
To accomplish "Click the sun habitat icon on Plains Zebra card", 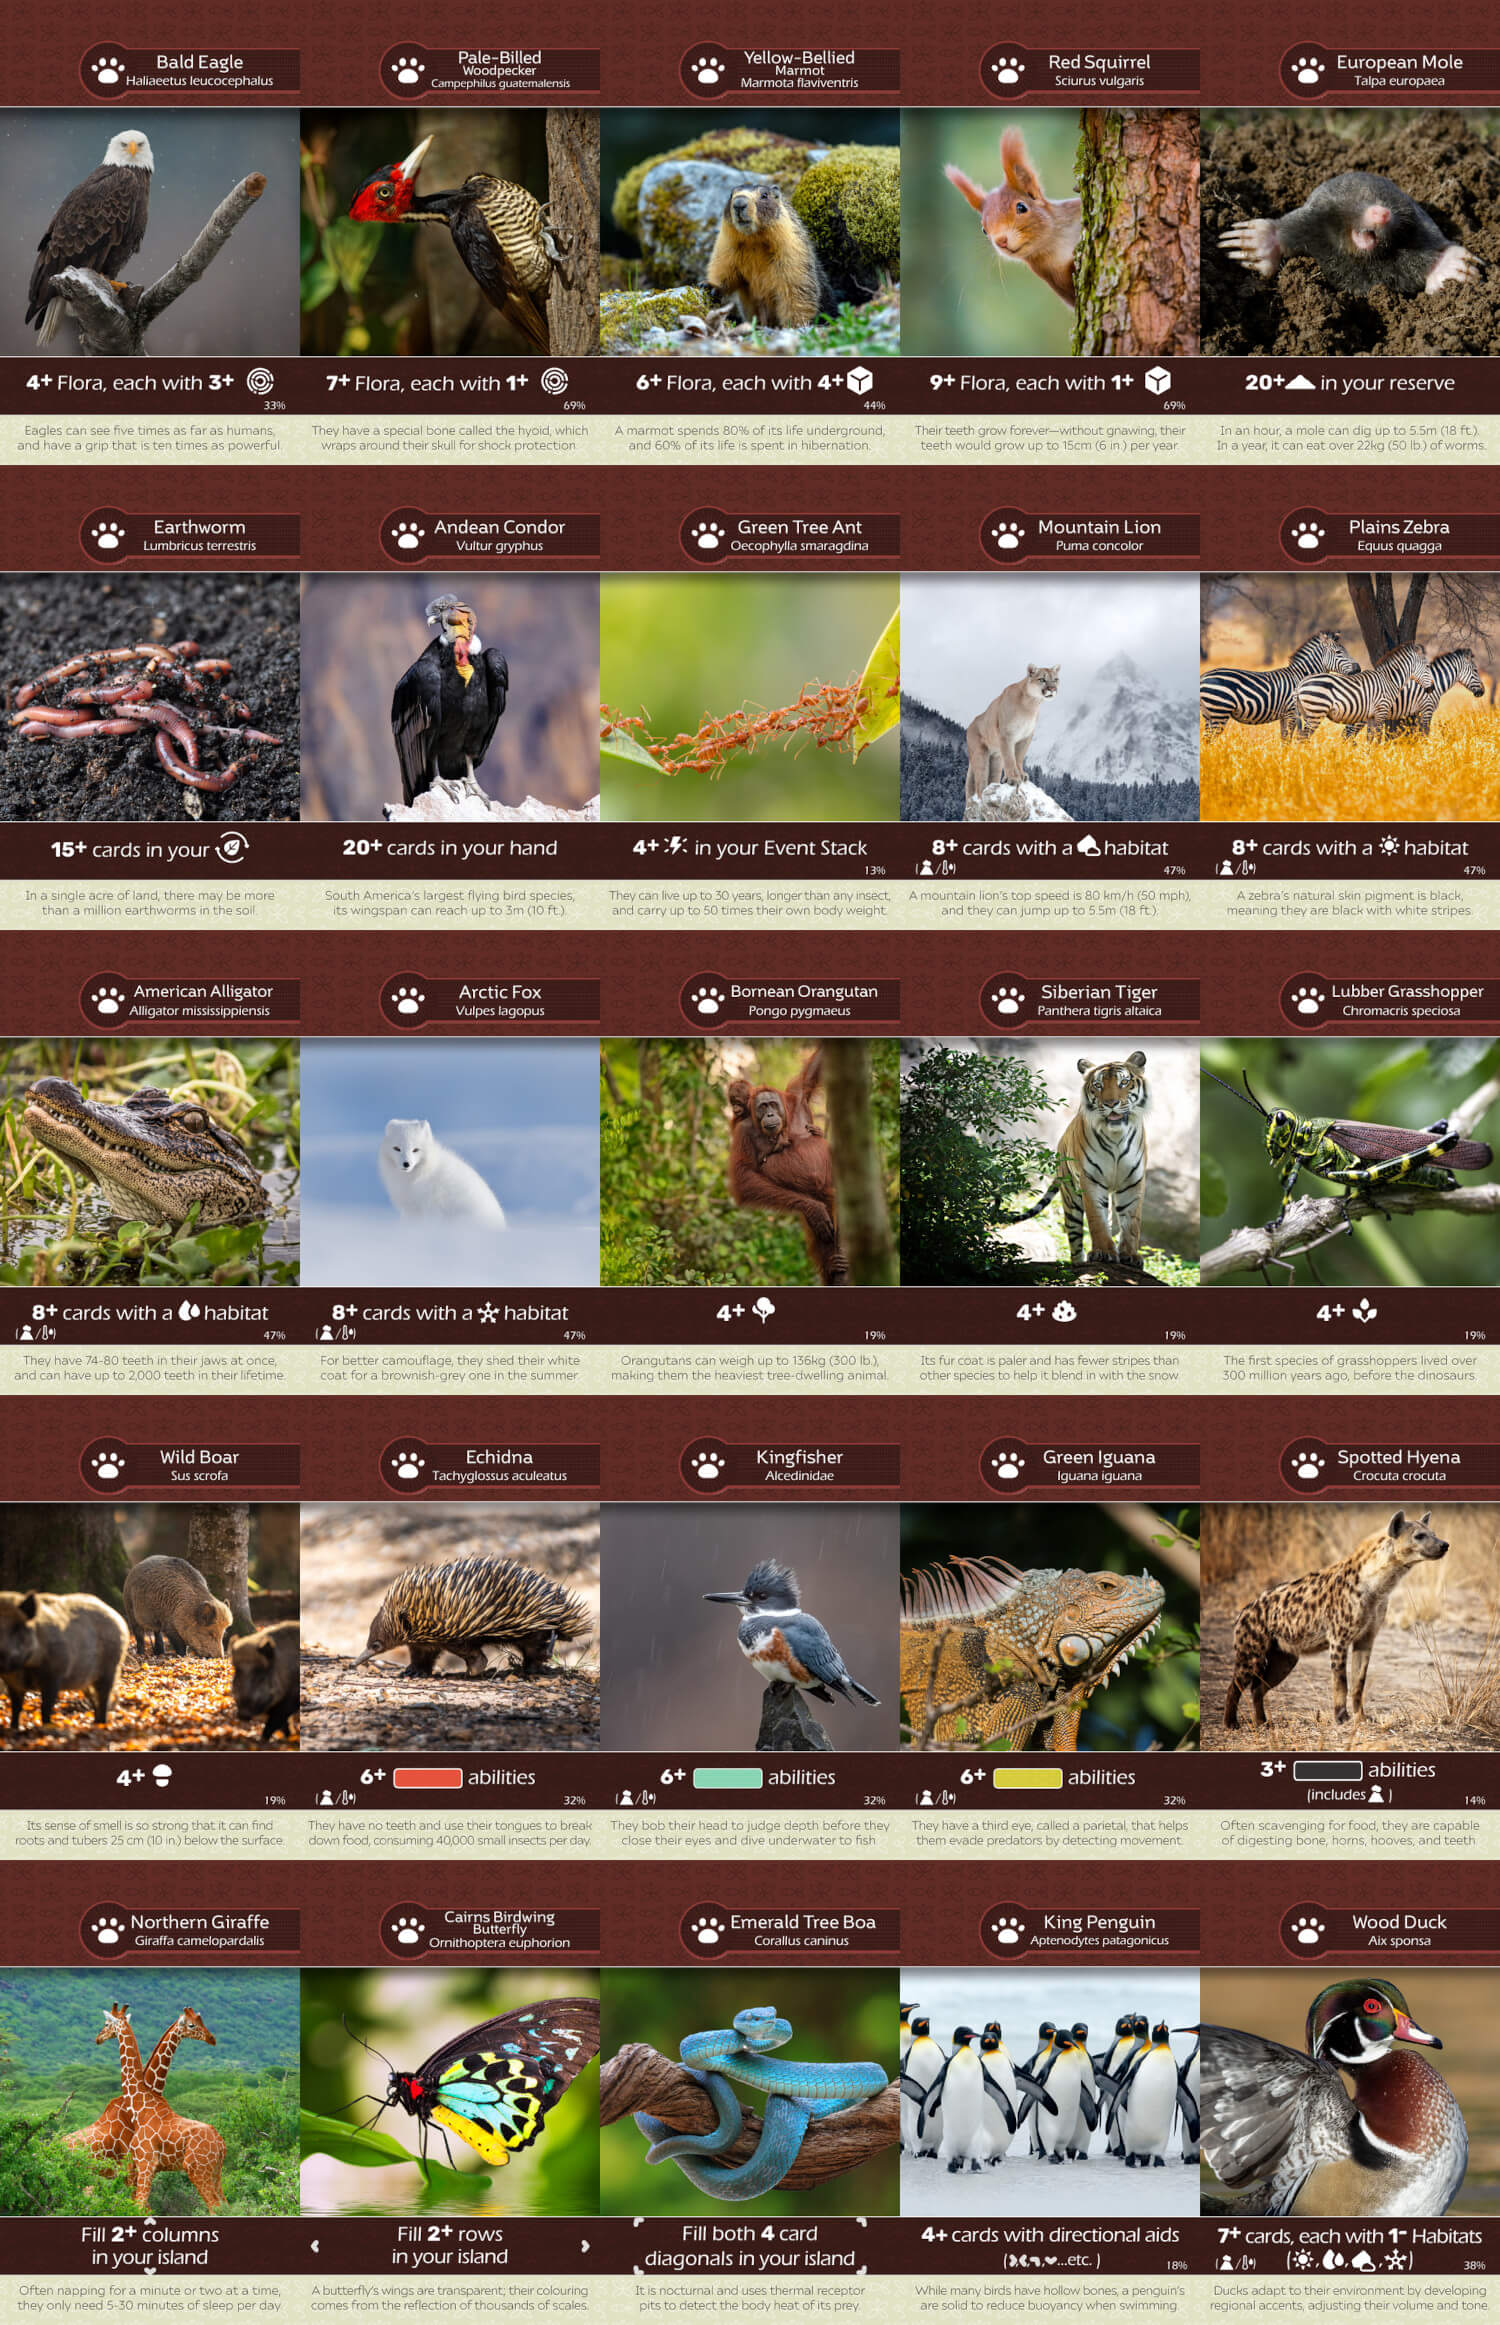I will coord(1388,847).
